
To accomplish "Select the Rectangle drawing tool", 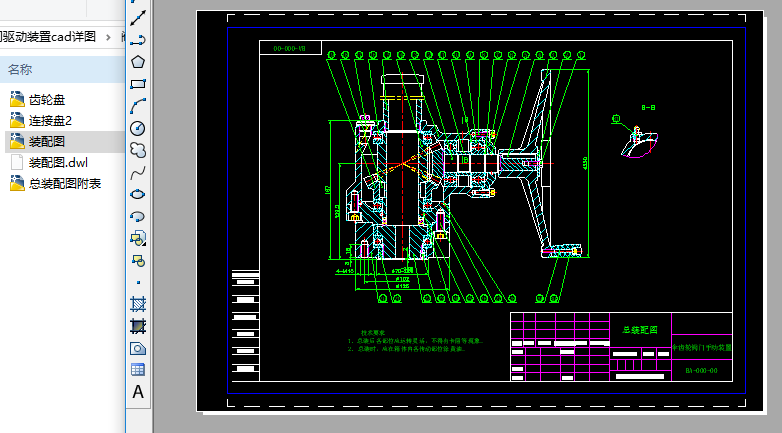I will [138, 84].
